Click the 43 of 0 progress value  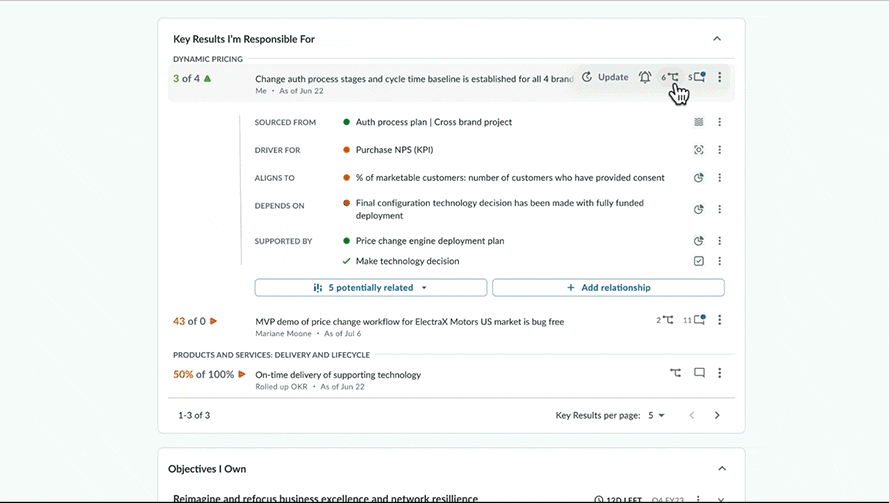(189, 321)
